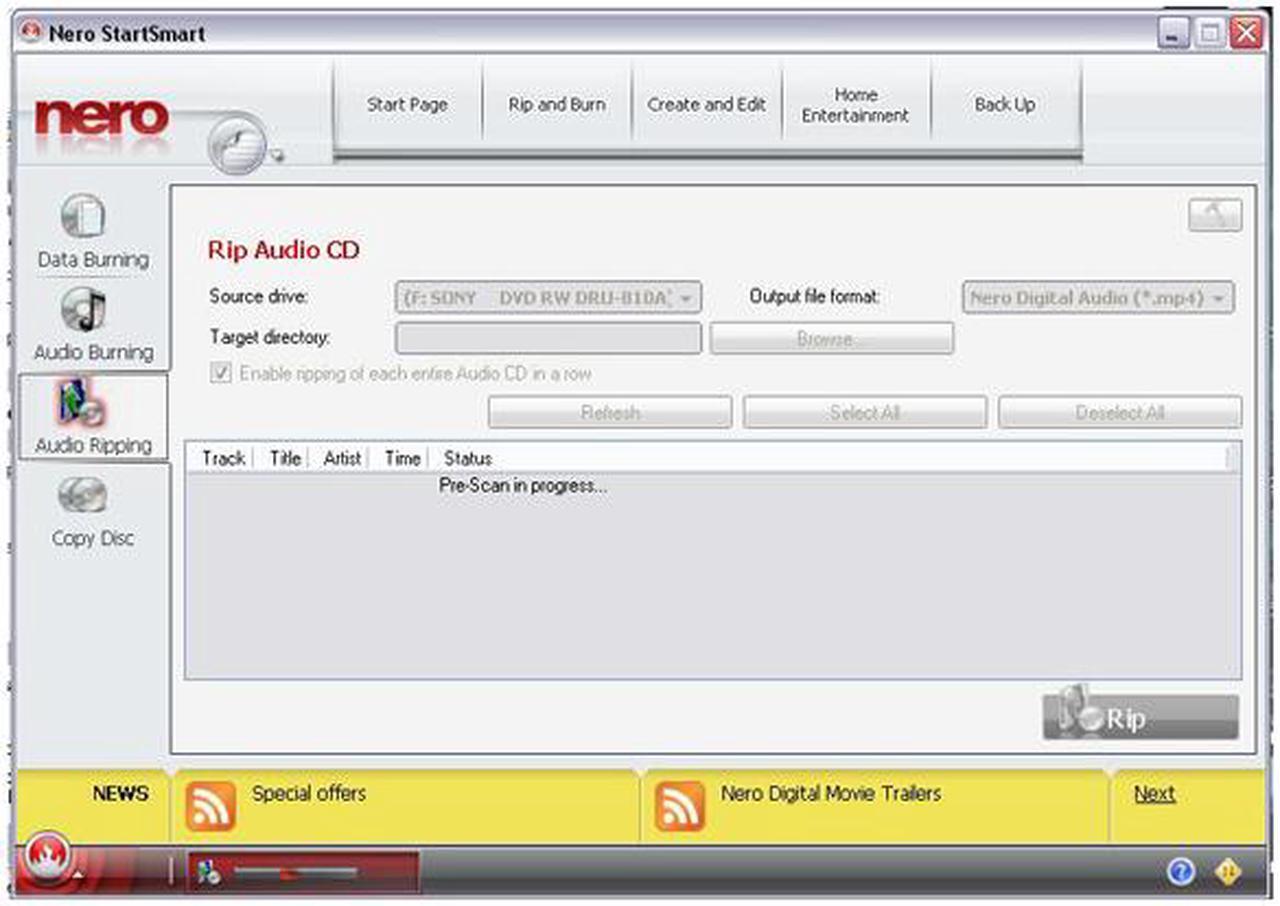
Task: Open the Audio Burning music disc icon
Action: click(x=83, y=310)
